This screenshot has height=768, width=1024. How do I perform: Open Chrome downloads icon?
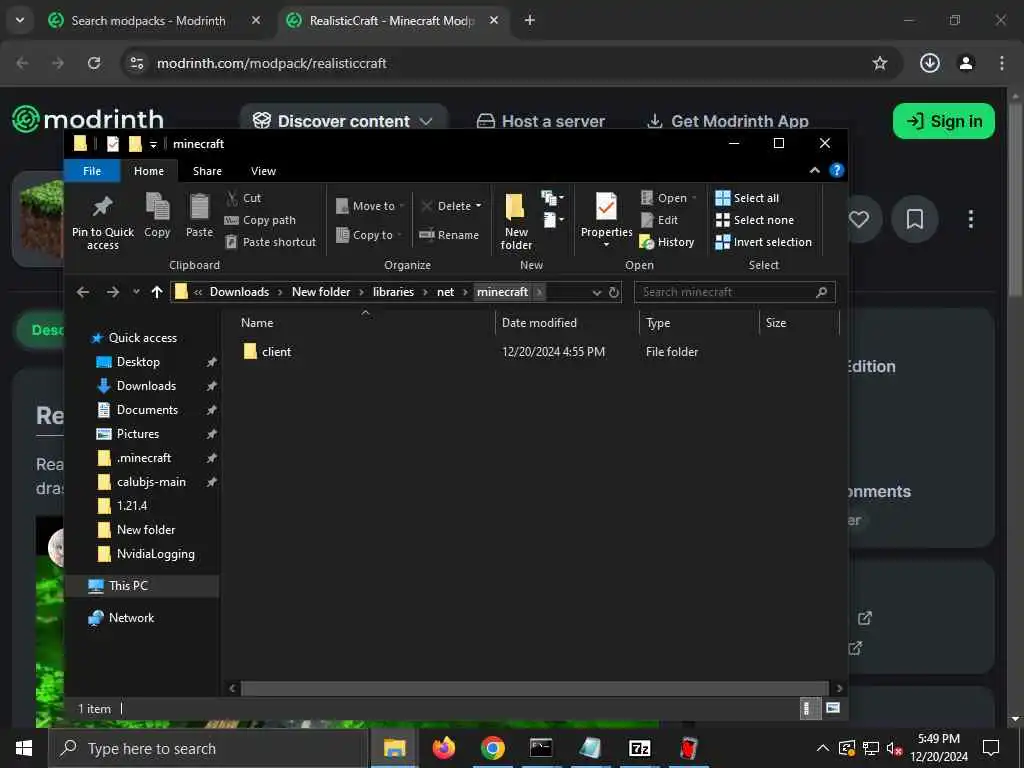tap(930, 63)
